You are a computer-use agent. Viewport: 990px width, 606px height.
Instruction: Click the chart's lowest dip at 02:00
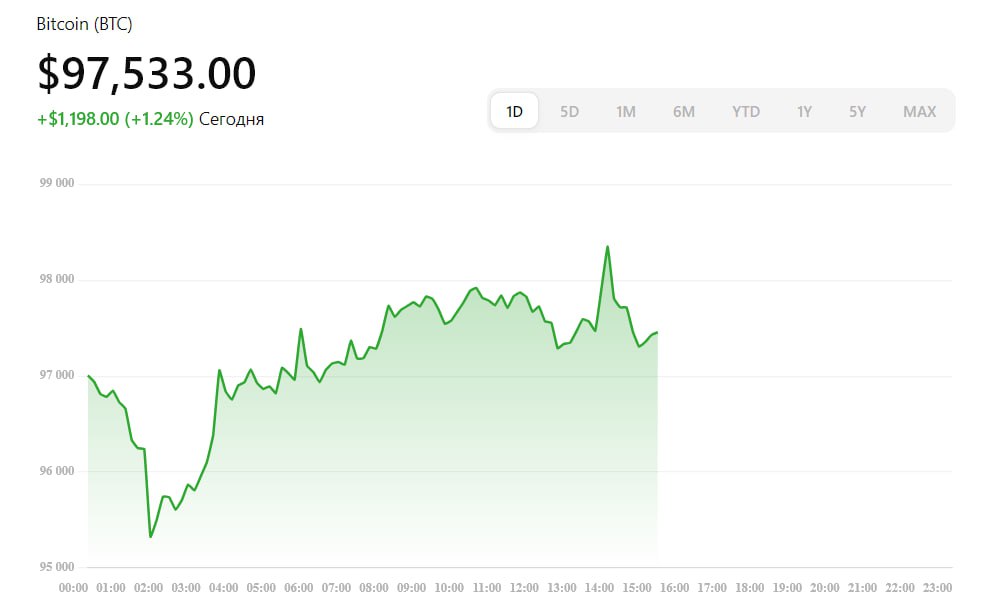click(150, 536)
